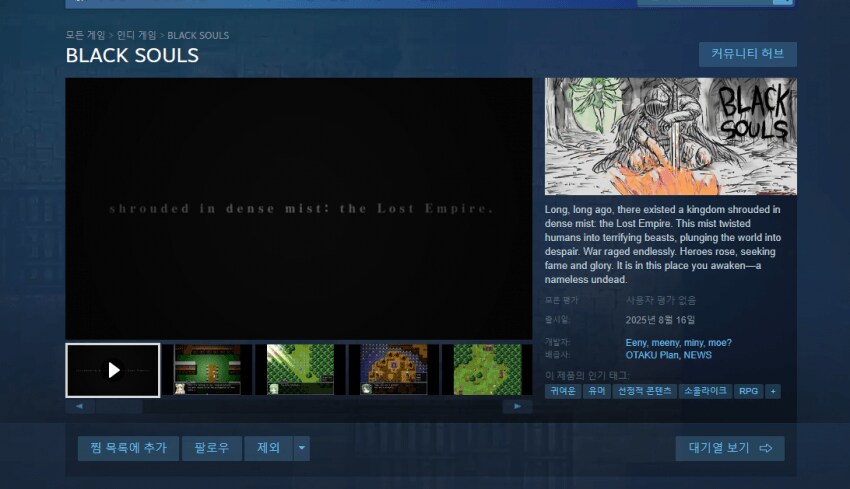Click the left arrow of thumbnail strip

(79, 406)
